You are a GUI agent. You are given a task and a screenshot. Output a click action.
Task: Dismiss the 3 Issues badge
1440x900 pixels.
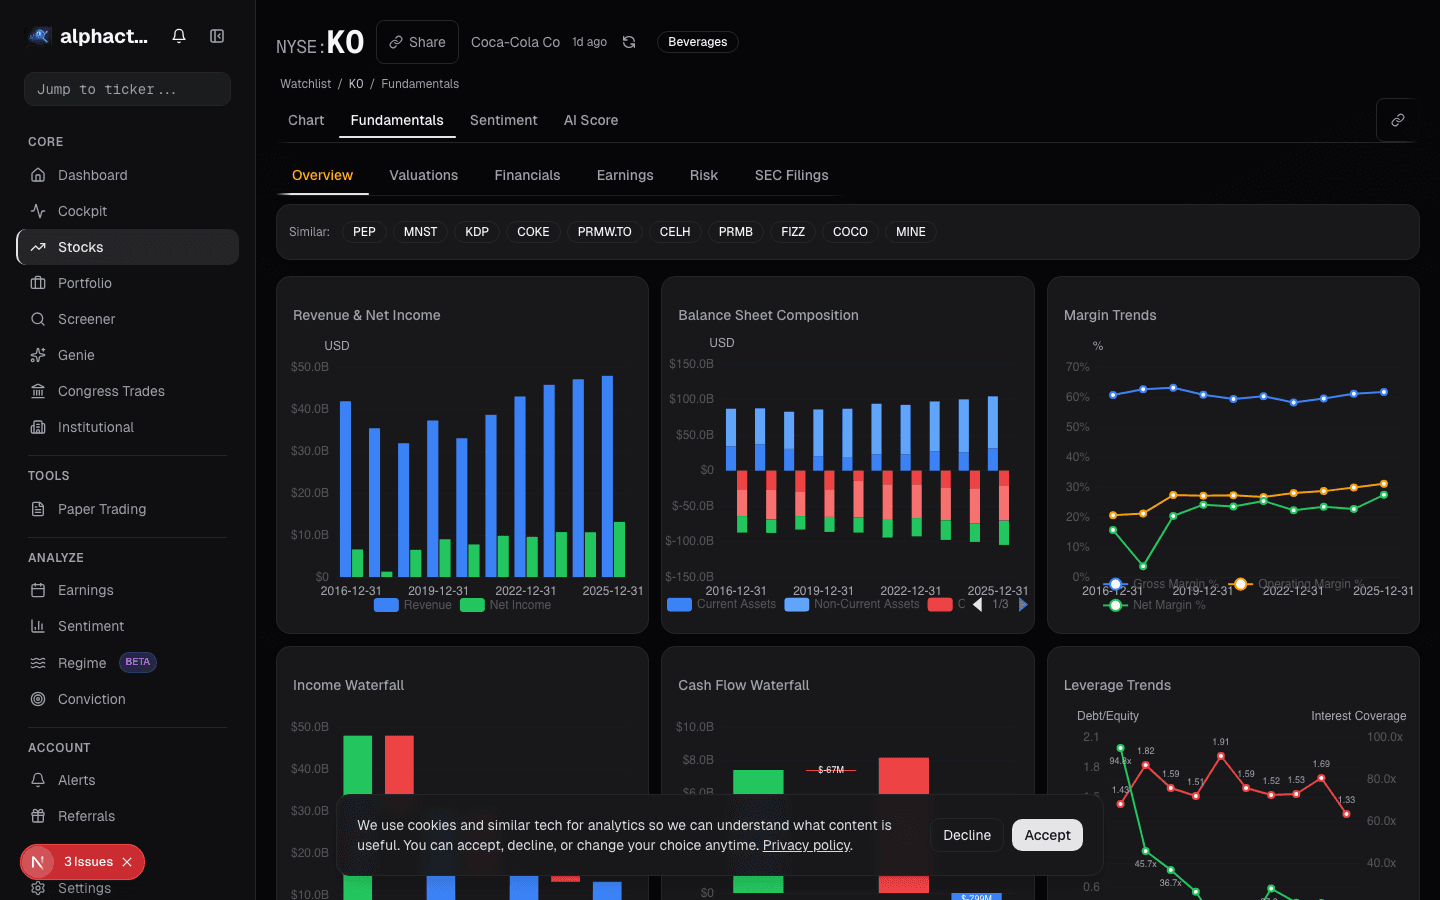127,862
